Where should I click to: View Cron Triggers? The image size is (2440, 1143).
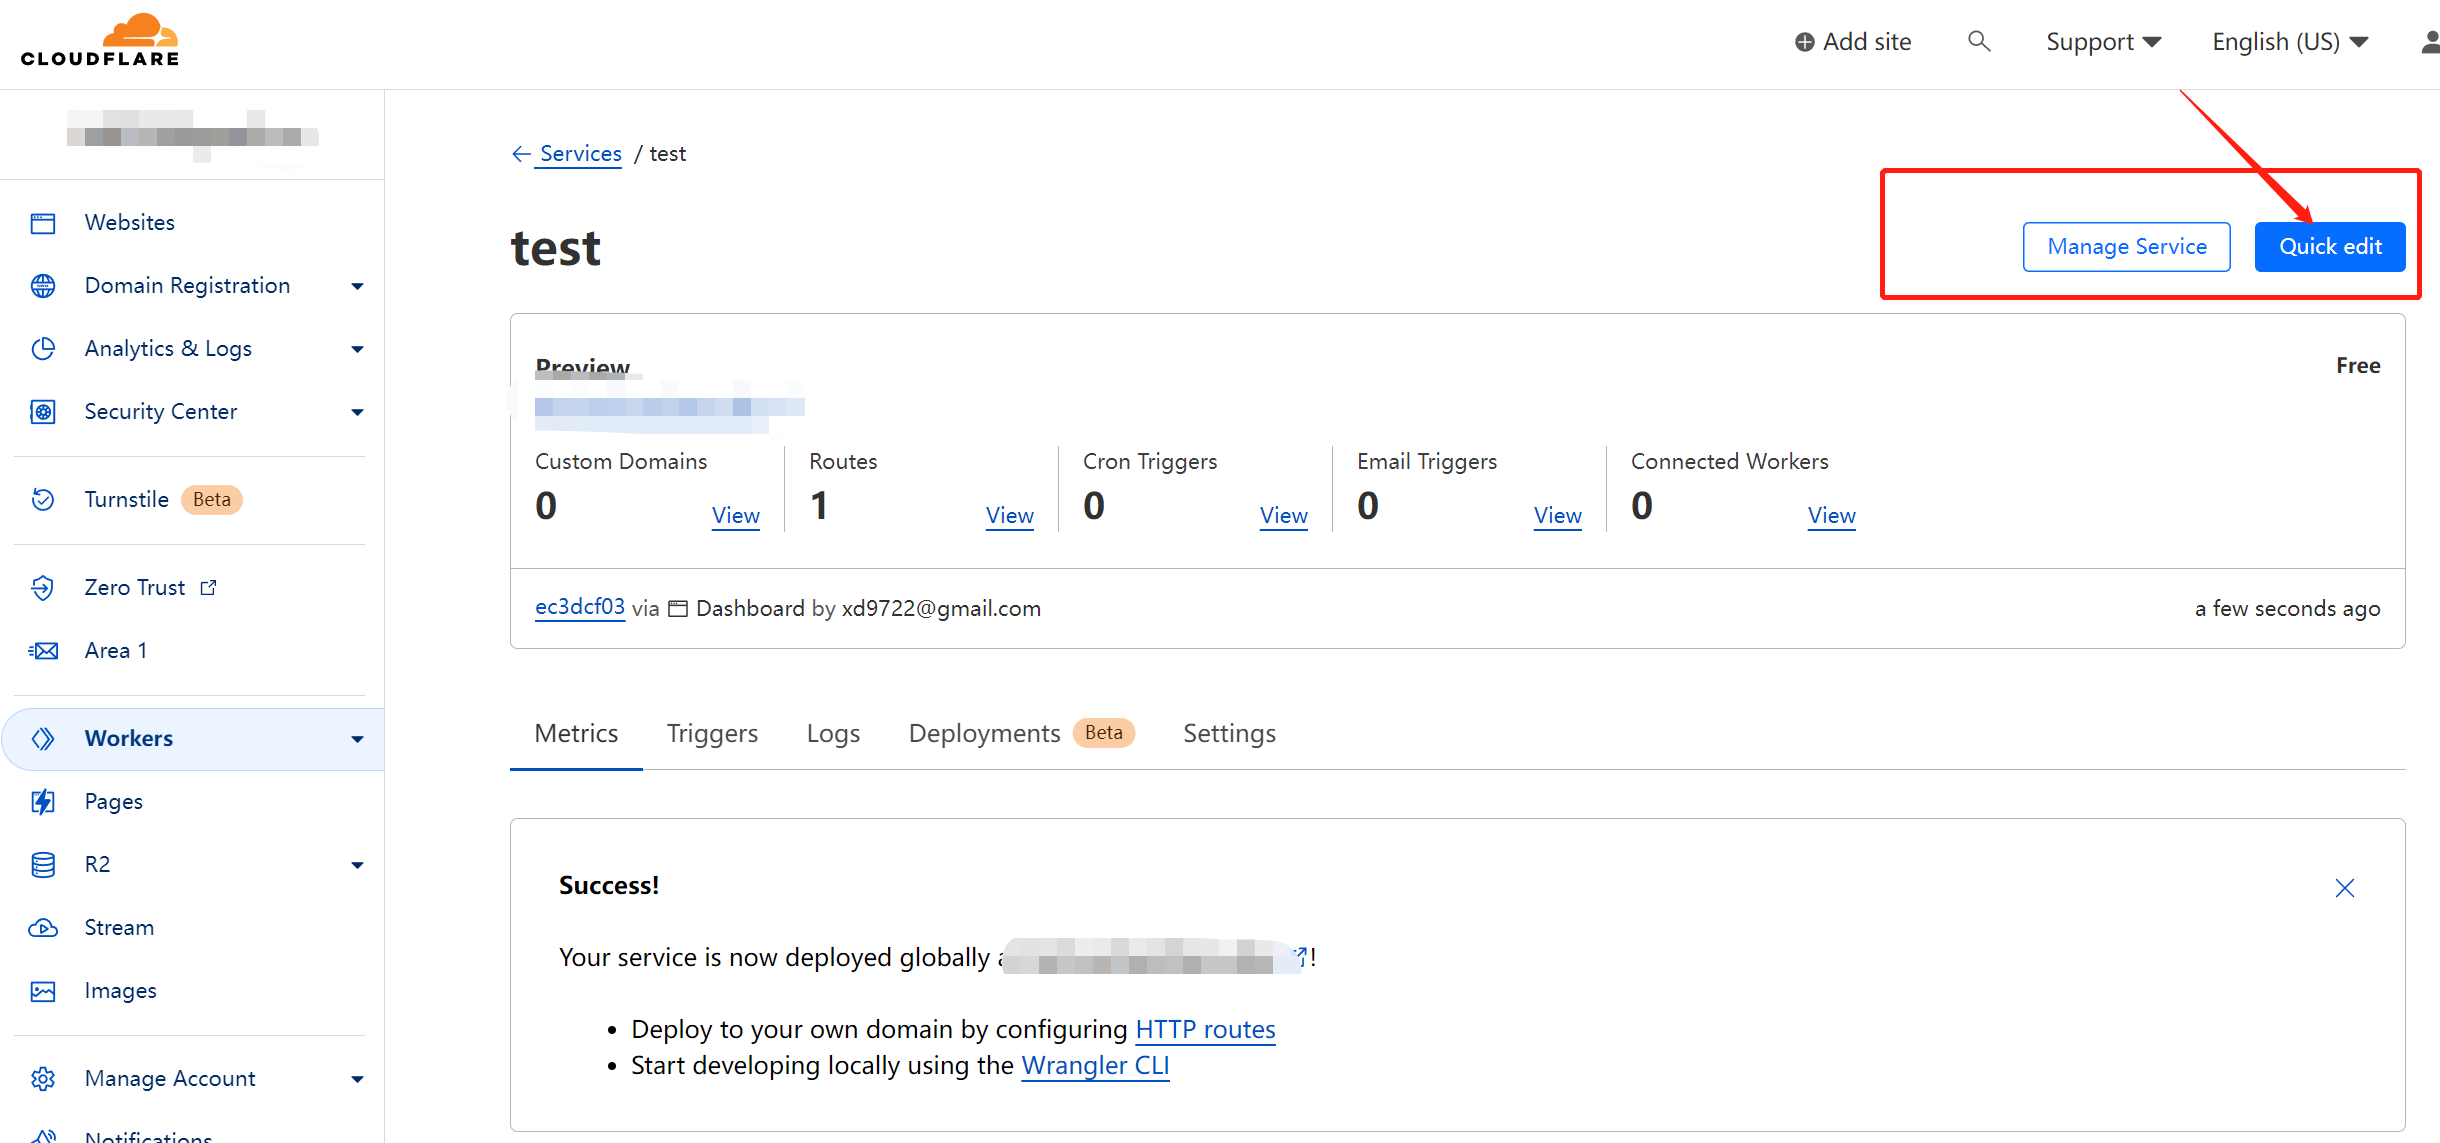pyautogui.click(x=1283, y=516)
